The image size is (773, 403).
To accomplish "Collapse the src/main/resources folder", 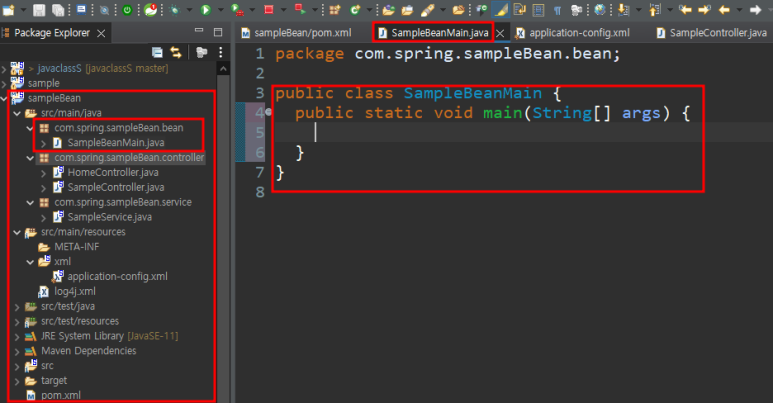I will click(x=17, y=232).
